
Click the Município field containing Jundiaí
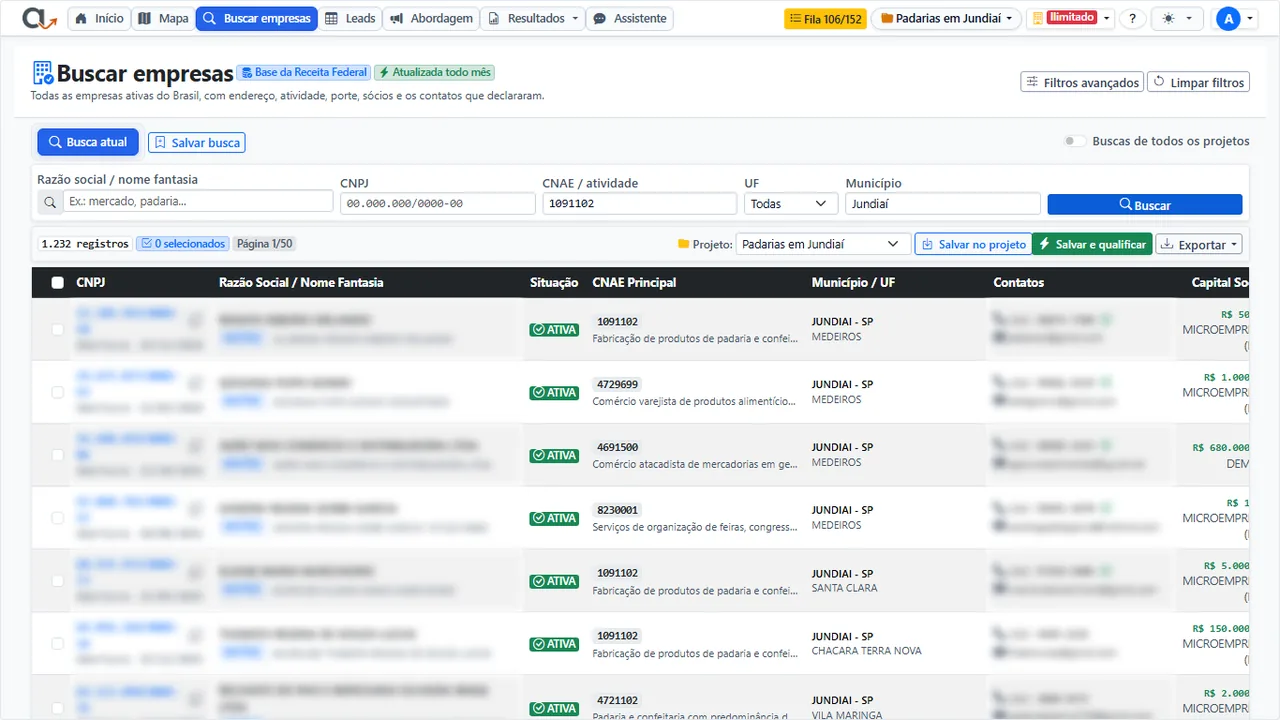(x=943, y=203)
